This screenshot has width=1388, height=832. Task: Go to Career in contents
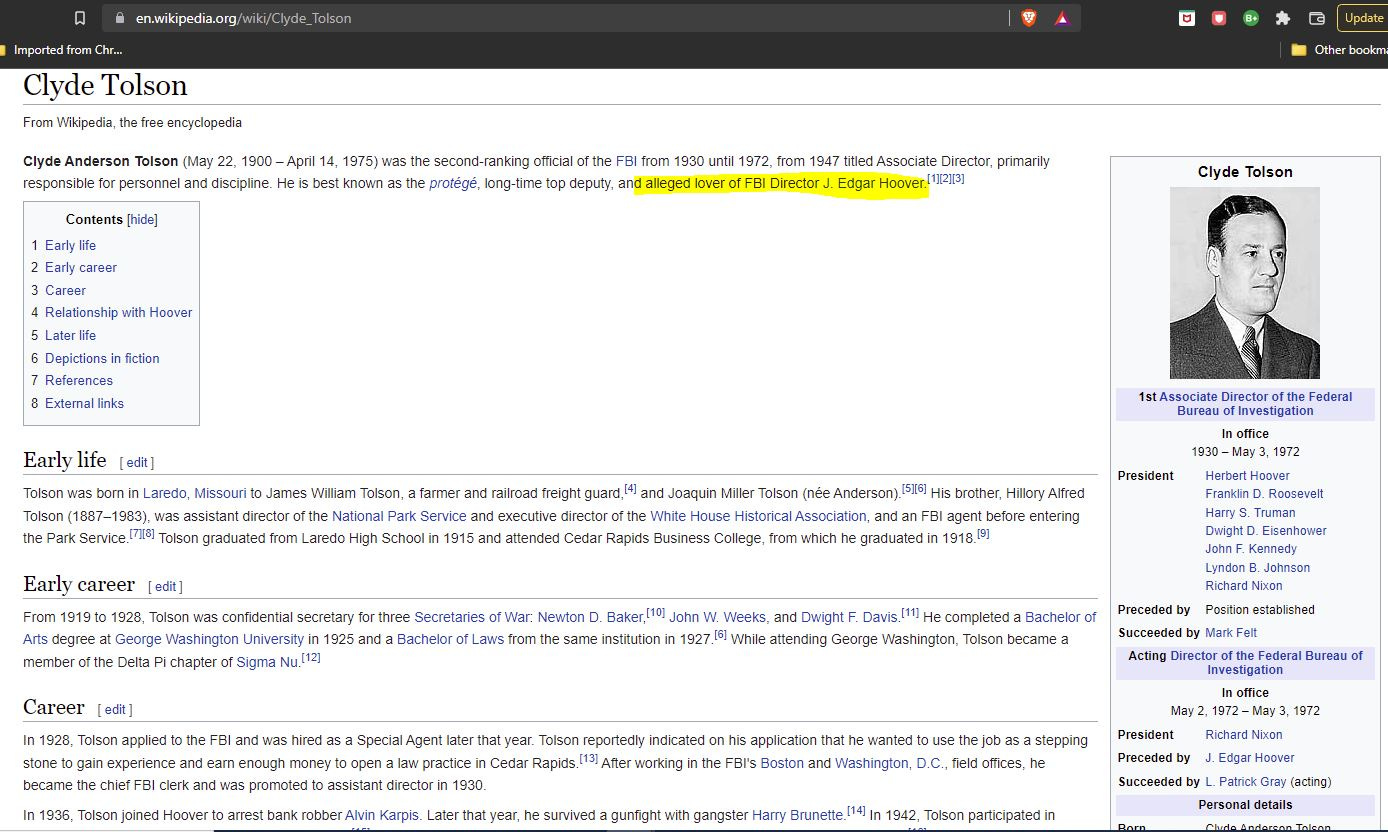(65, 290)
